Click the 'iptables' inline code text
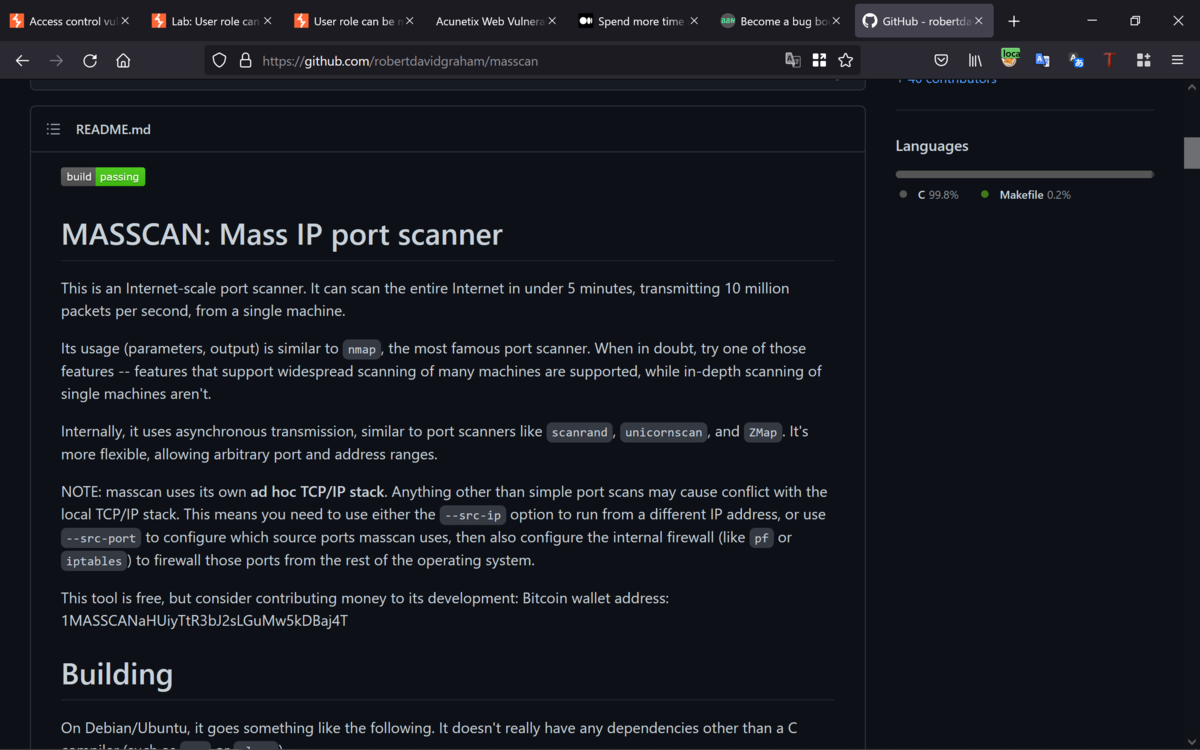 tap(94, 561)
